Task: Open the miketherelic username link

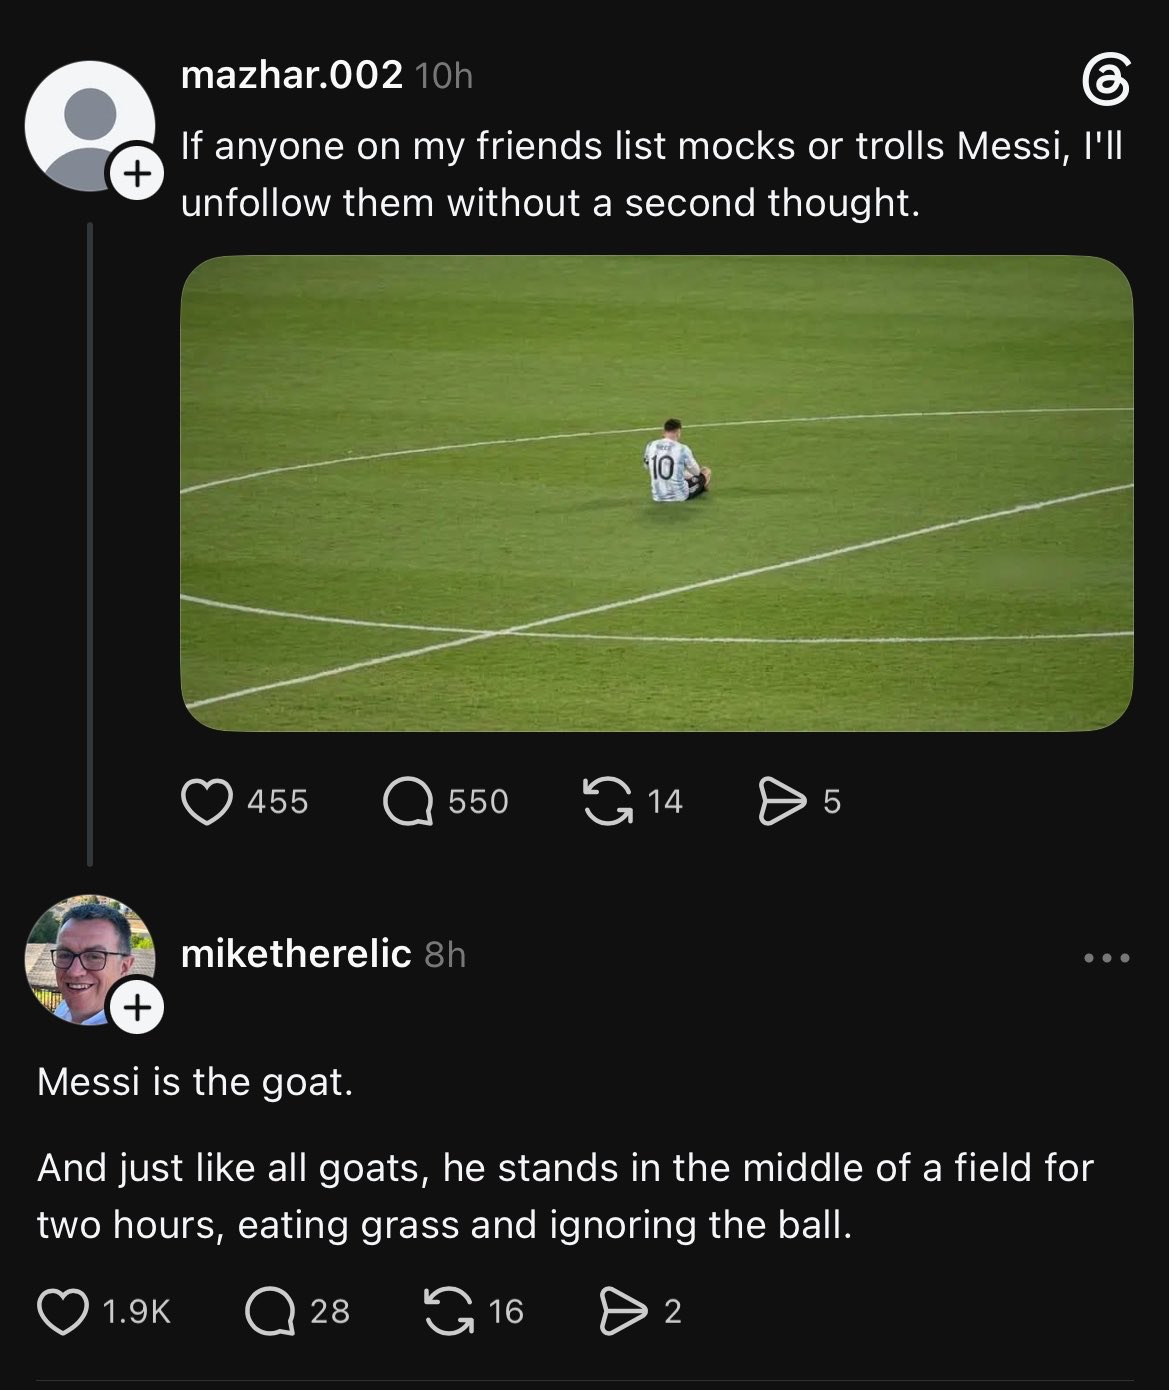Action: tap(296, 954)
